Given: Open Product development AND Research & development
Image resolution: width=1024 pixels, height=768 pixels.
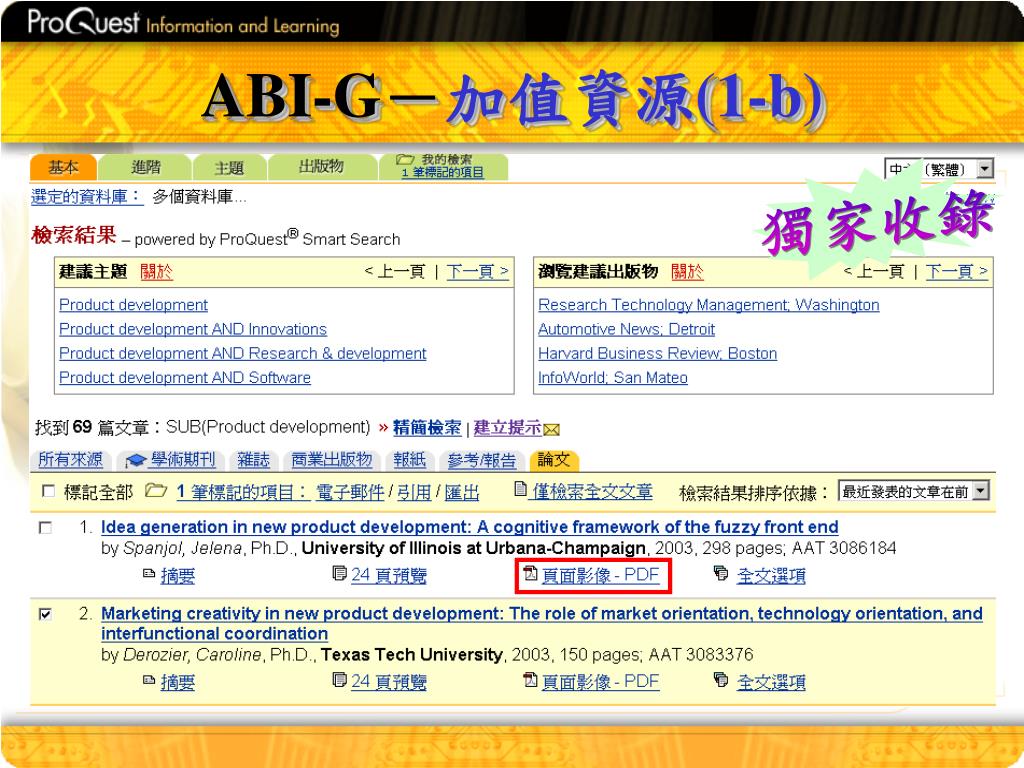Looking at the screenshot, I should [x=242, y=353].
